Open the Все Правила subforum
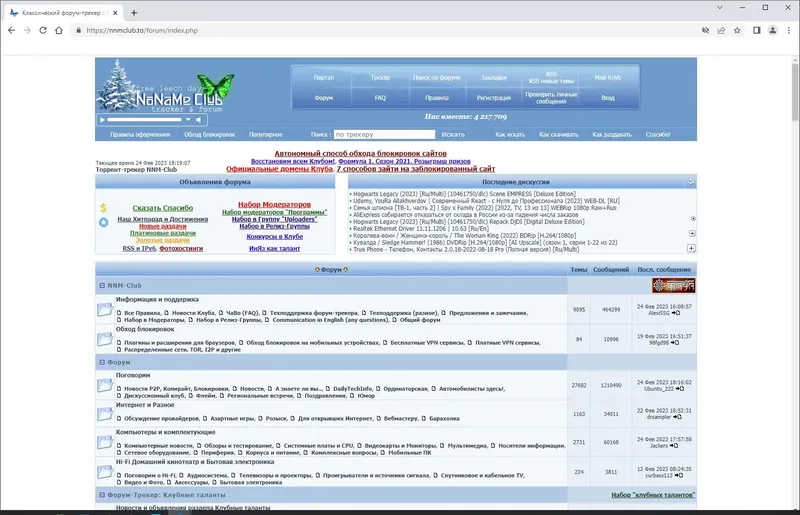The height and width of the screenshot is (515, 800). (x=141, y=313)
